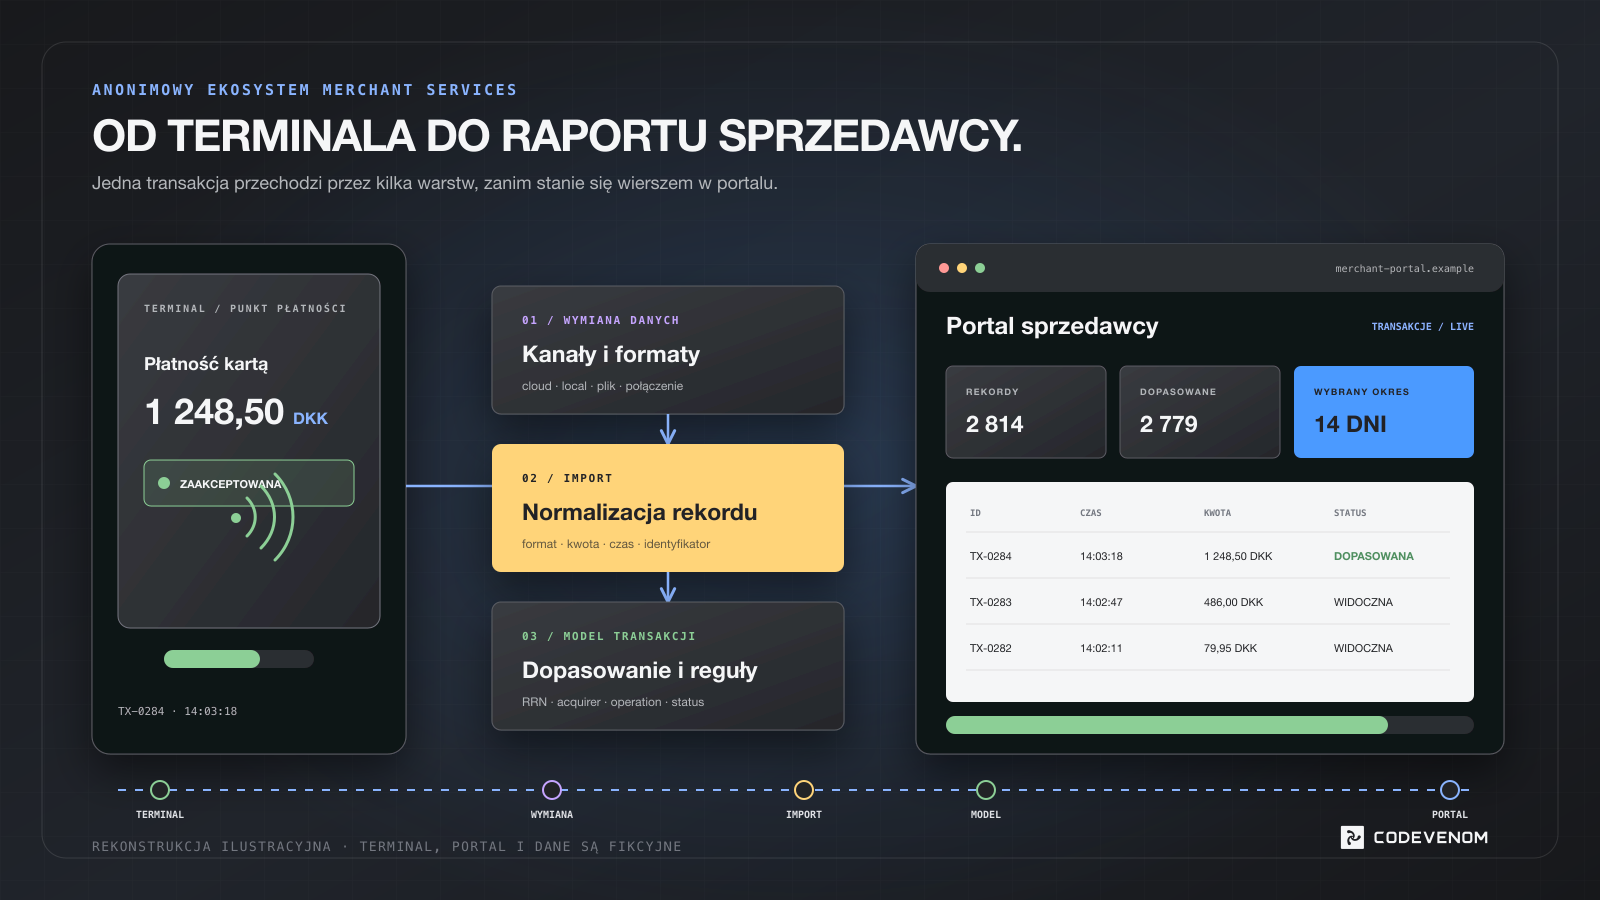Click the Portal sprzedawcy heading
1600x900 pixels.
coord(1052,326)
